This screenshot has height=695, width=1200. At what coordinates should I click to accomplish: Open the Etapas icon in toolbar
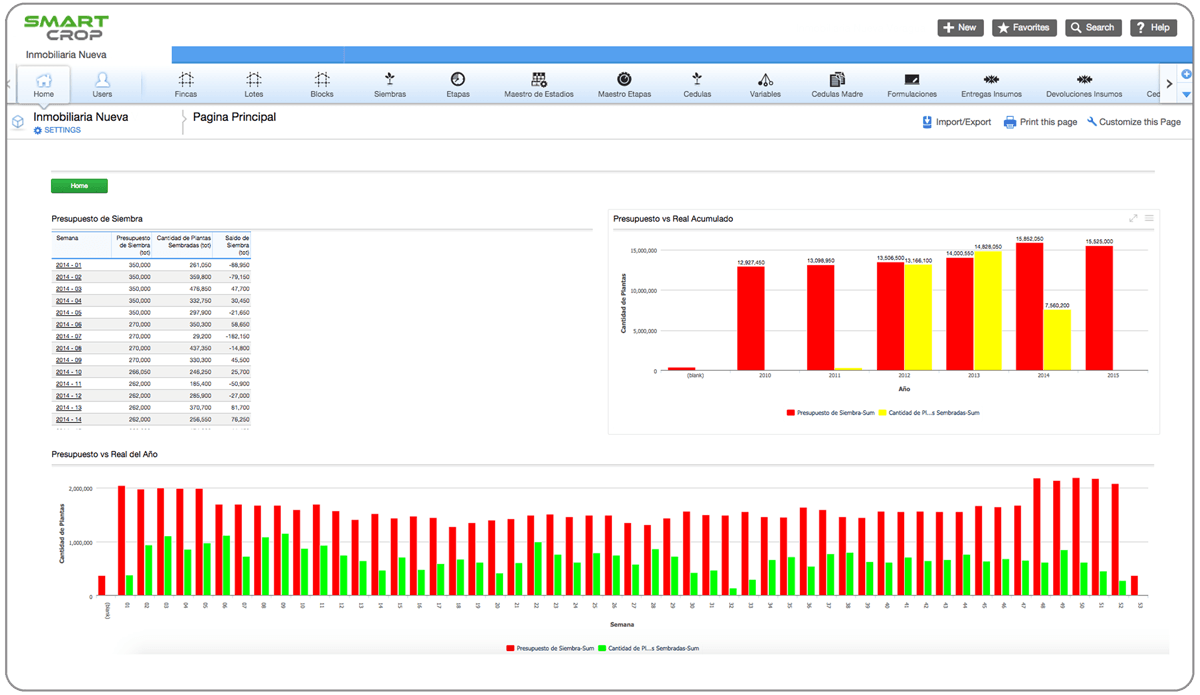[457, 80]
